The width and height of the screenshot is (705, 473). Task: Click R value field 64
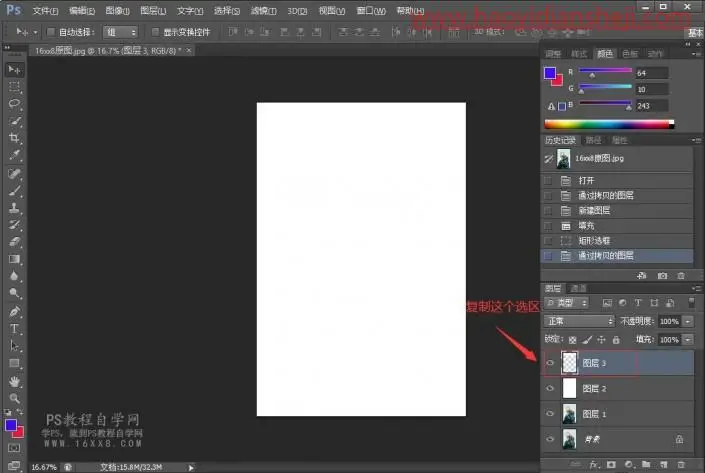tap(652, 73)
